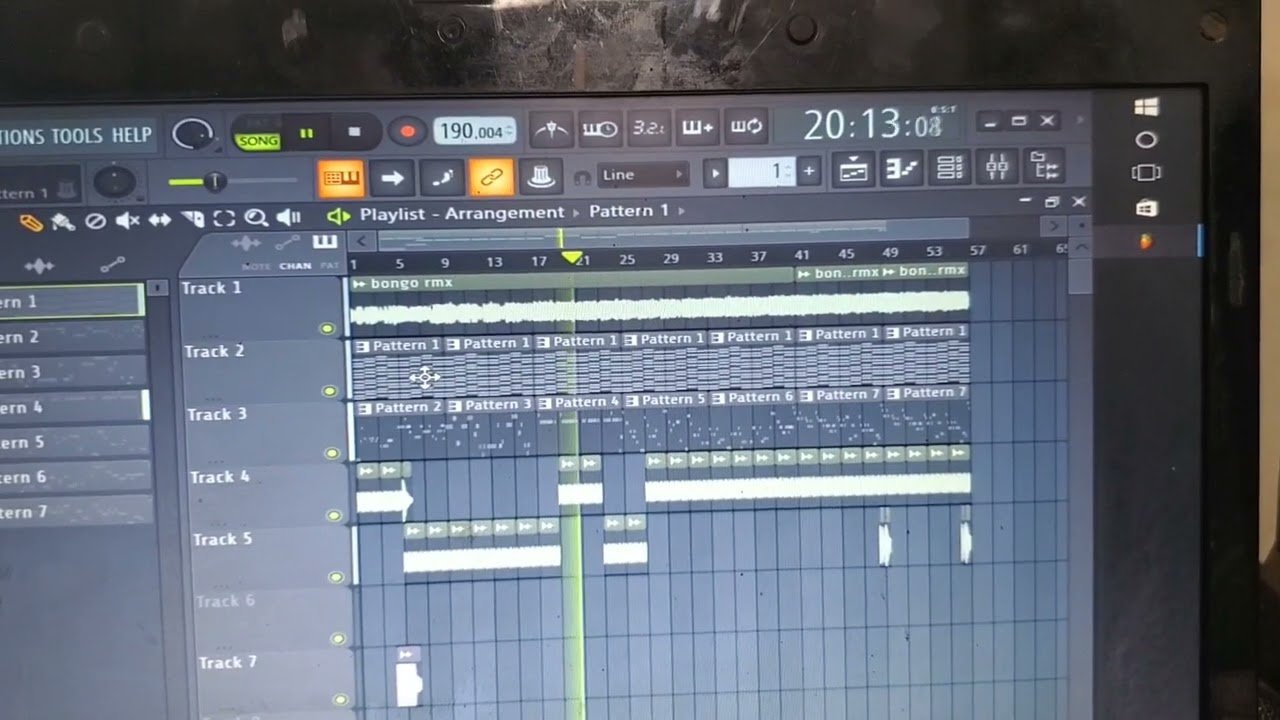This screenshot has height=720, width=1280.
Task: Select Pattern 7 in the picker panel
Action: 76,512
